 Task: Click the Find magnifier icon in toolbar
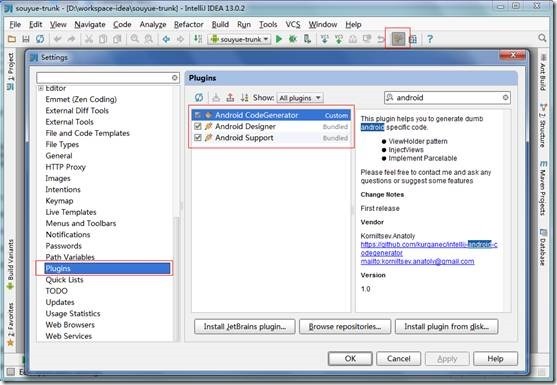click(135, 39)
